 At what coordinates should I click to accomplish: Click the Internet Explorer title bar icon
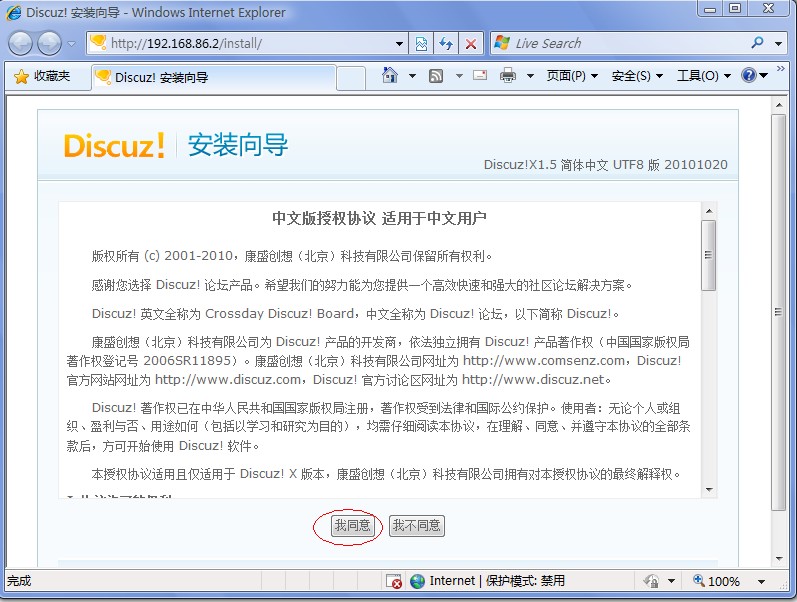[x=14, y=12]
